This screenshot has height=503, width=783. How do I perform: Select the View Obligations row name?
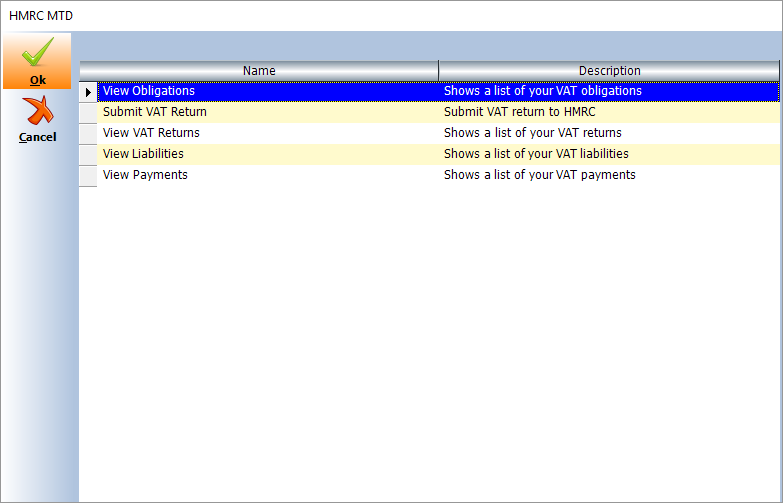[149, 91]
